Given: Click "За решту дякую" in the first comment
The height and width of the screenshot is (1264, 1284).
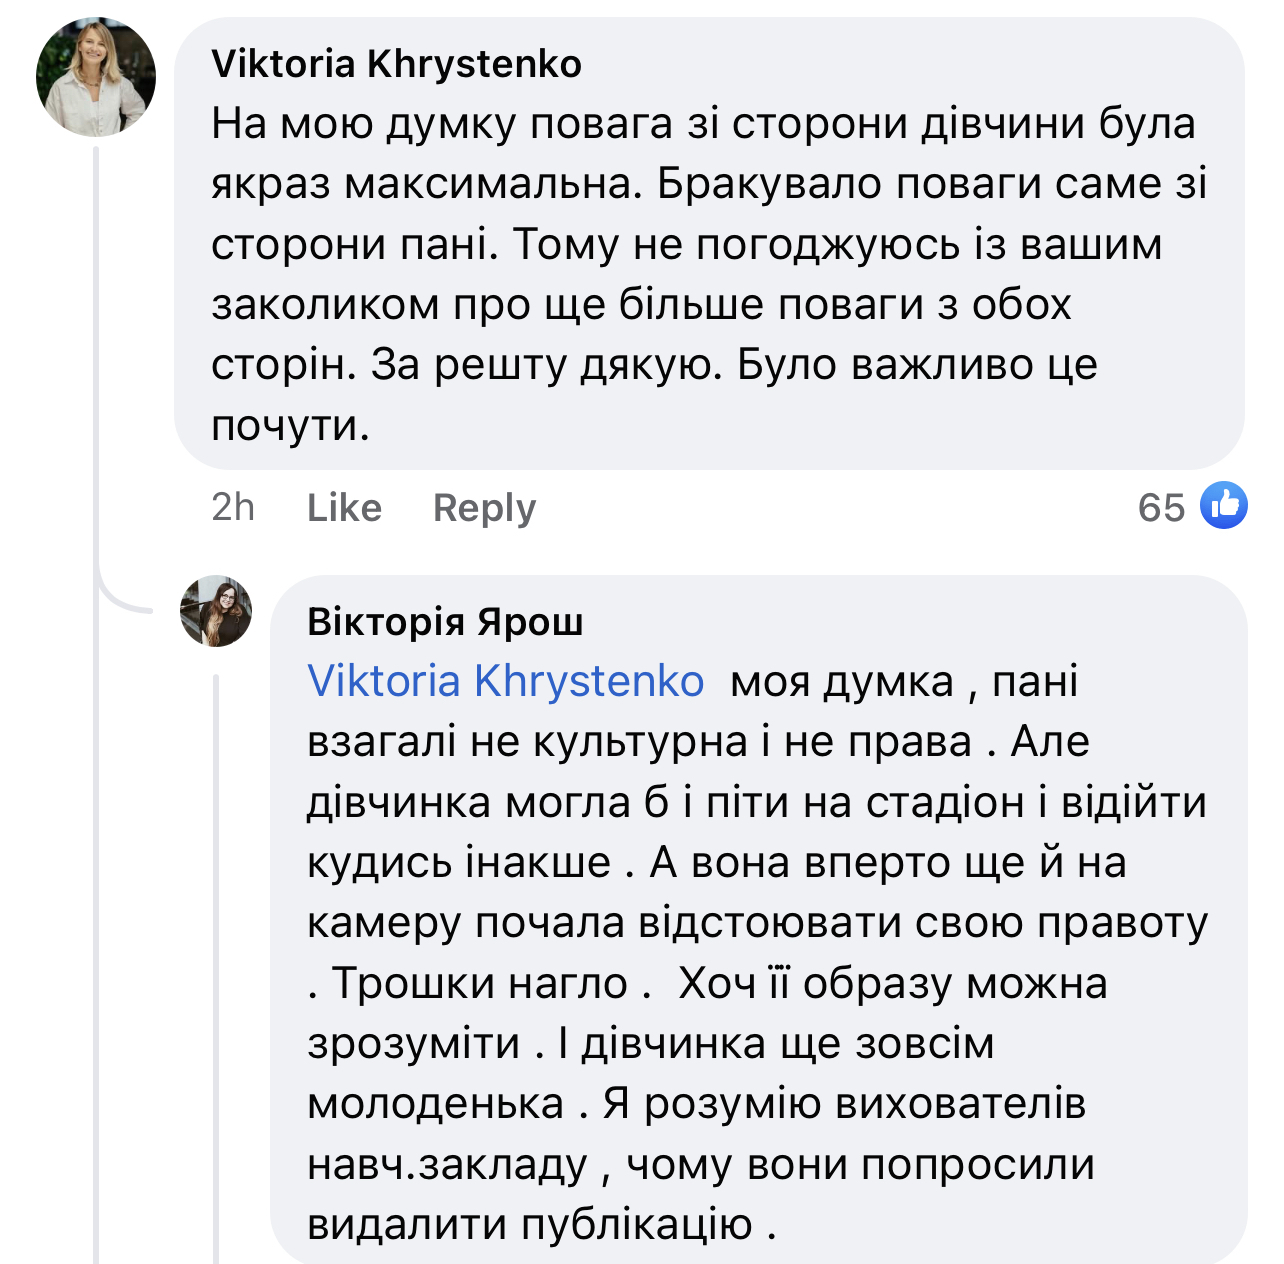Looking at the screenshot, I should (546, 366).
